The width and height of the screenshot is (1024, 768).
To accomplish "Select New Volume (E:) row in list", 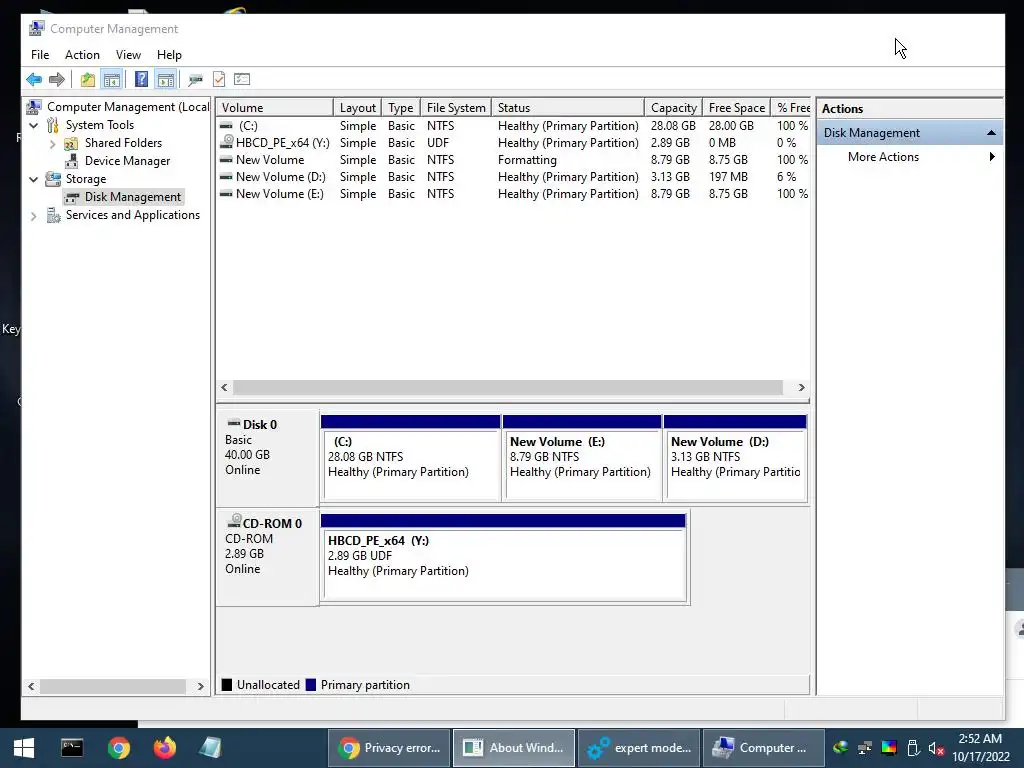I will click(x=513, y=193).
